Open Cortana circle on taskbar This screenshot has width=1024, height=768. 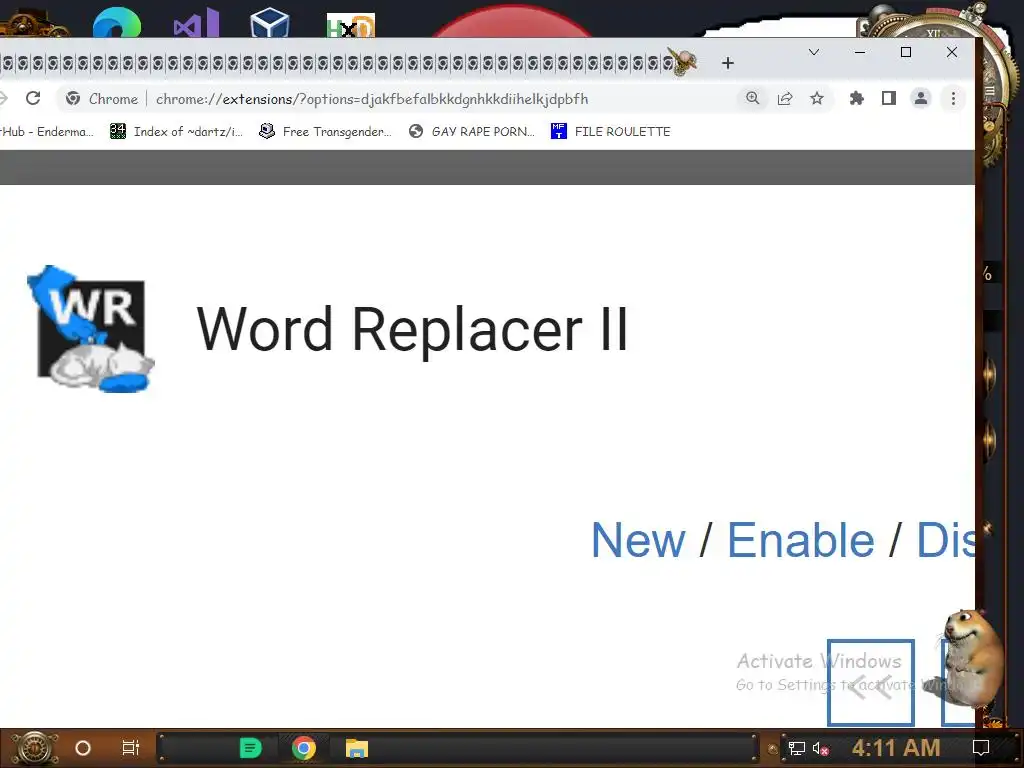[x=83, y=748]
